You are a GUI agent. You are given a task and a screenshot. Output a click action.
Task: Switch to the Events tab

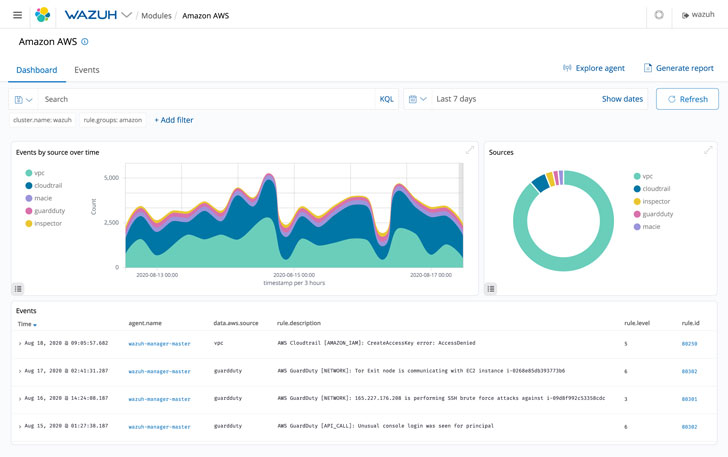87,70
